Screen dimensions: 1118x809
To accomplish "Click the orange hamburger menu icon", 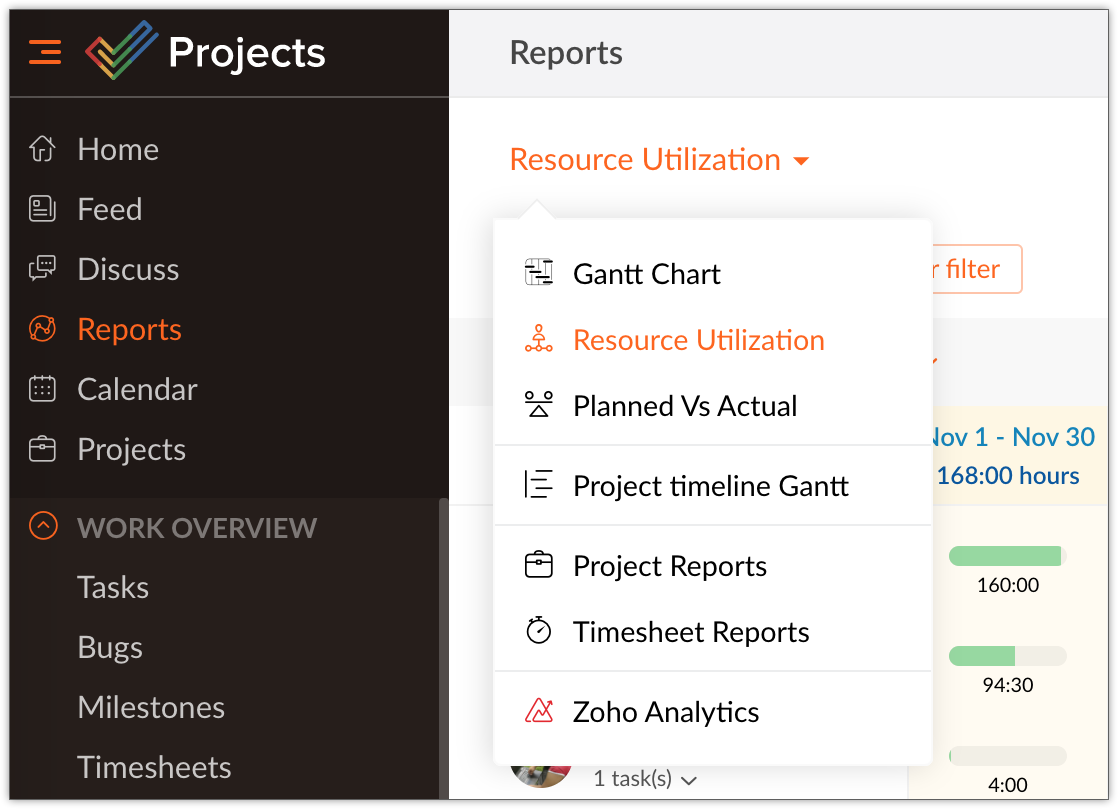I will coord(45,51).
